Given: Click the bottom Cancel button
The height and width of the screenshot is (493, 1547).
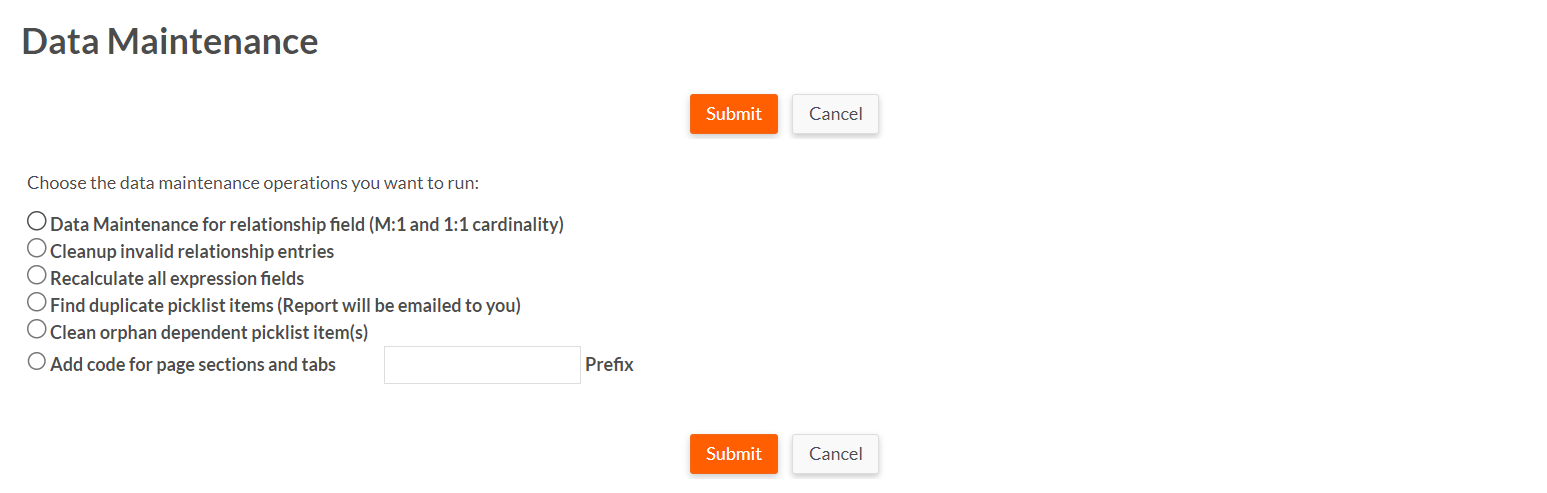Looking at the screenshot, I should click(x=836, y=454).
